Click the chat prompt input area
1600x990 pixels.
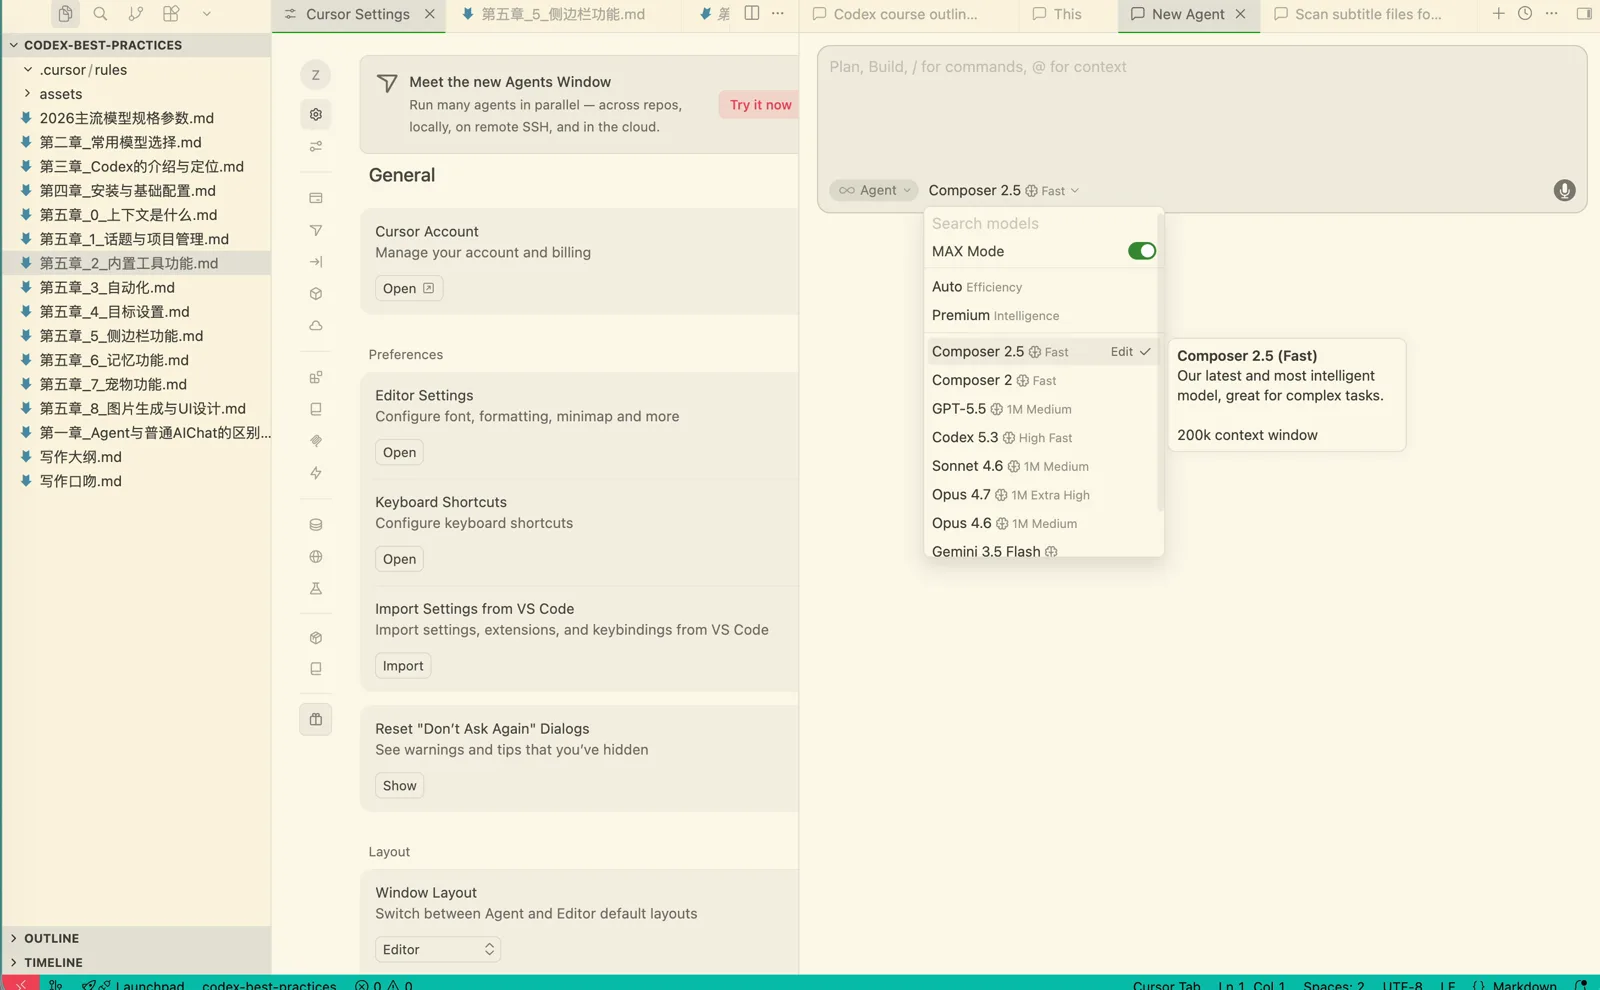click(x=1201, y=110)
